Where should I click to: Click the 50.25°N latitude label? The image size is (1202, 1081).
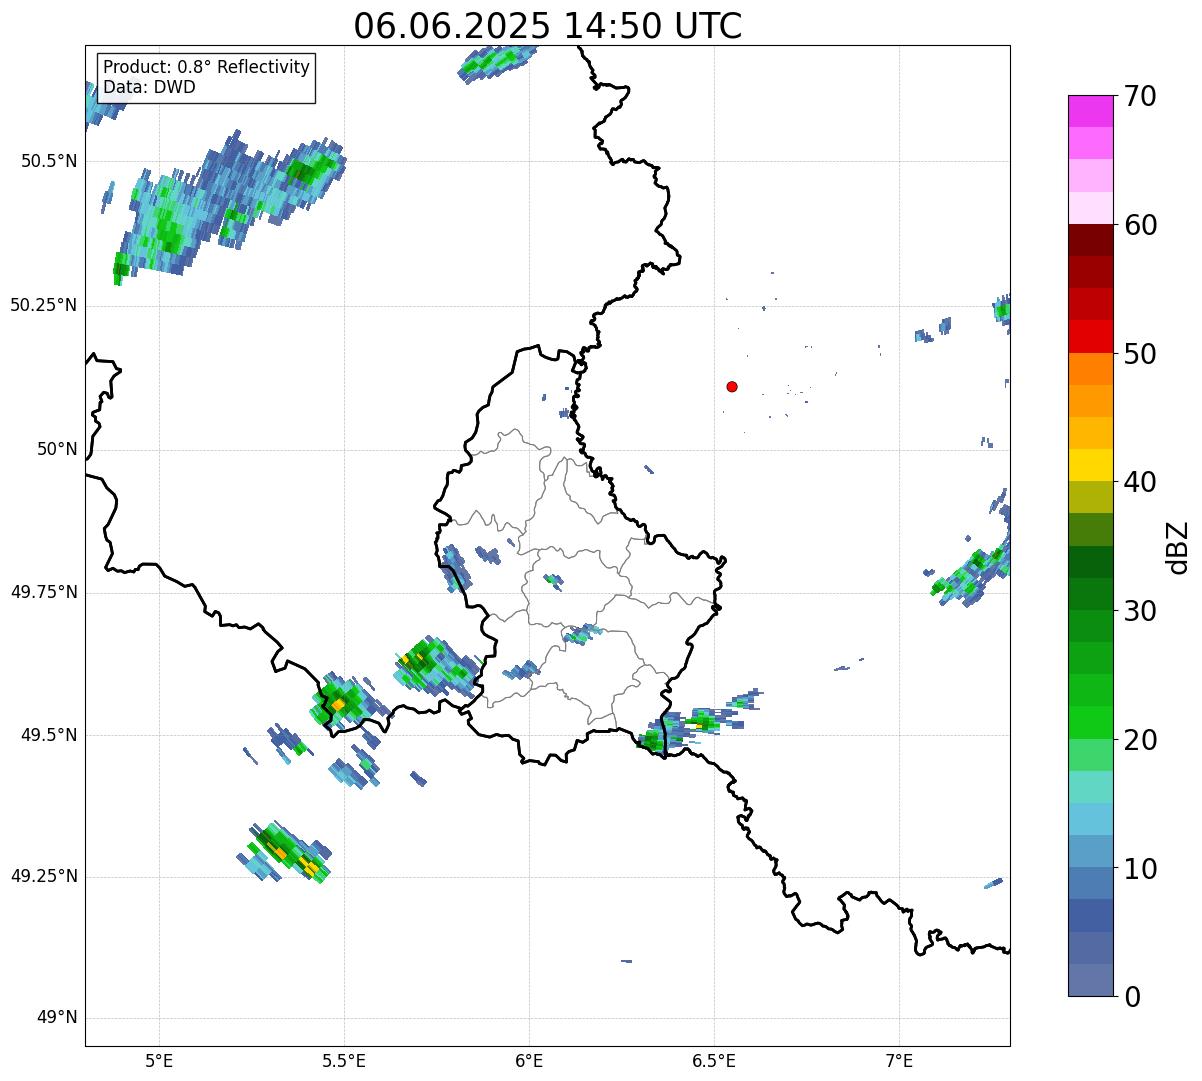[x=43, y=305]
